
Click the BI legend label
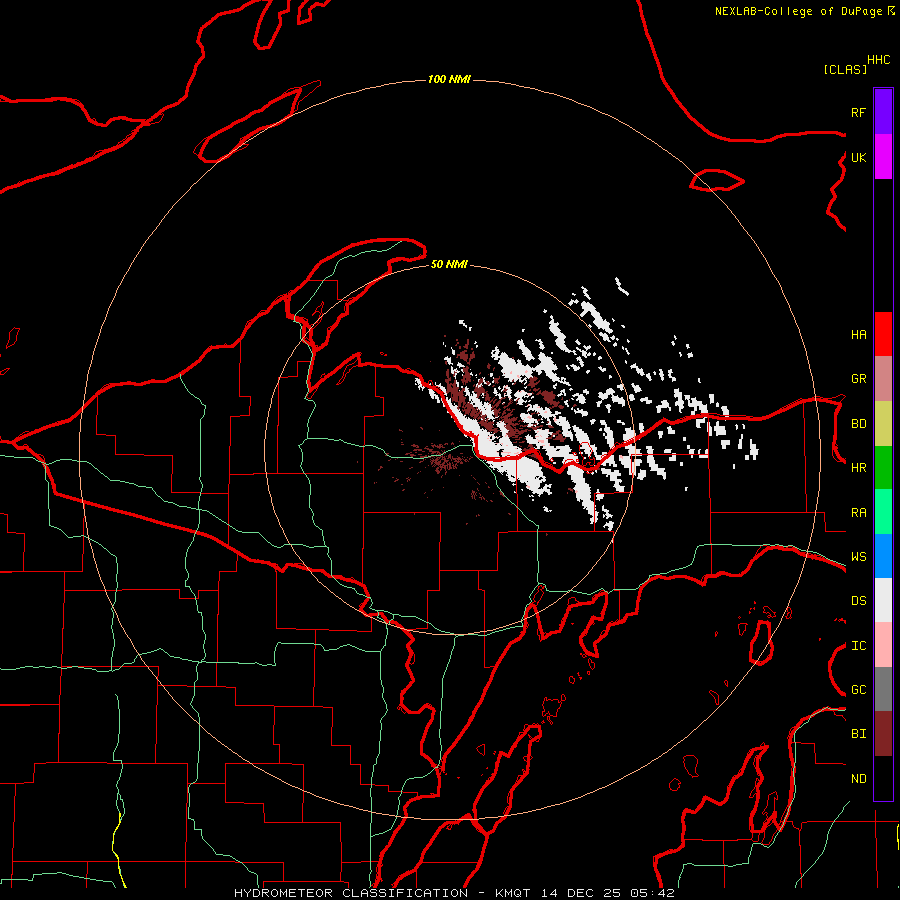[858, 734]
